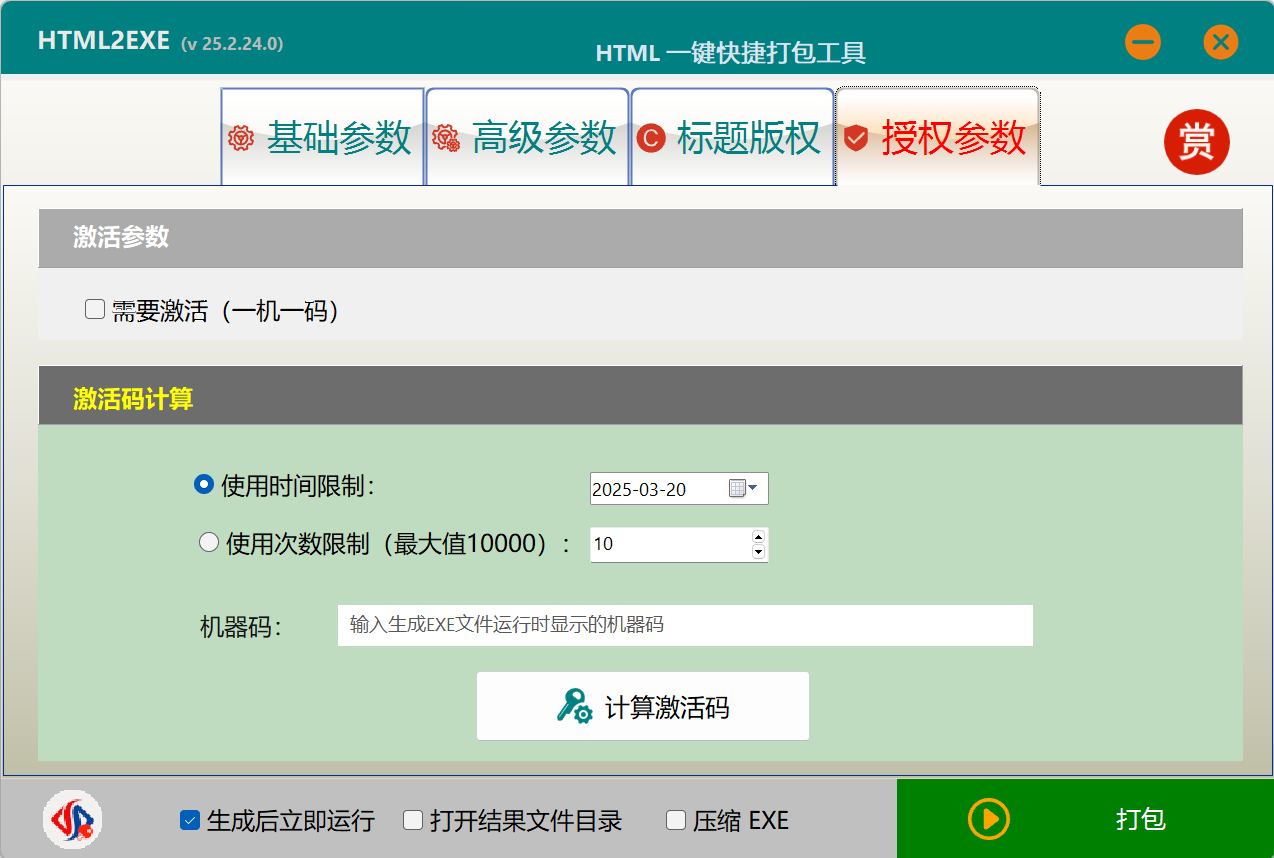This screenshot has width=1274, height=858.
Task: Click the HTML 一键快捷打包工具 subtitle
Action: (x=731, y=53)
